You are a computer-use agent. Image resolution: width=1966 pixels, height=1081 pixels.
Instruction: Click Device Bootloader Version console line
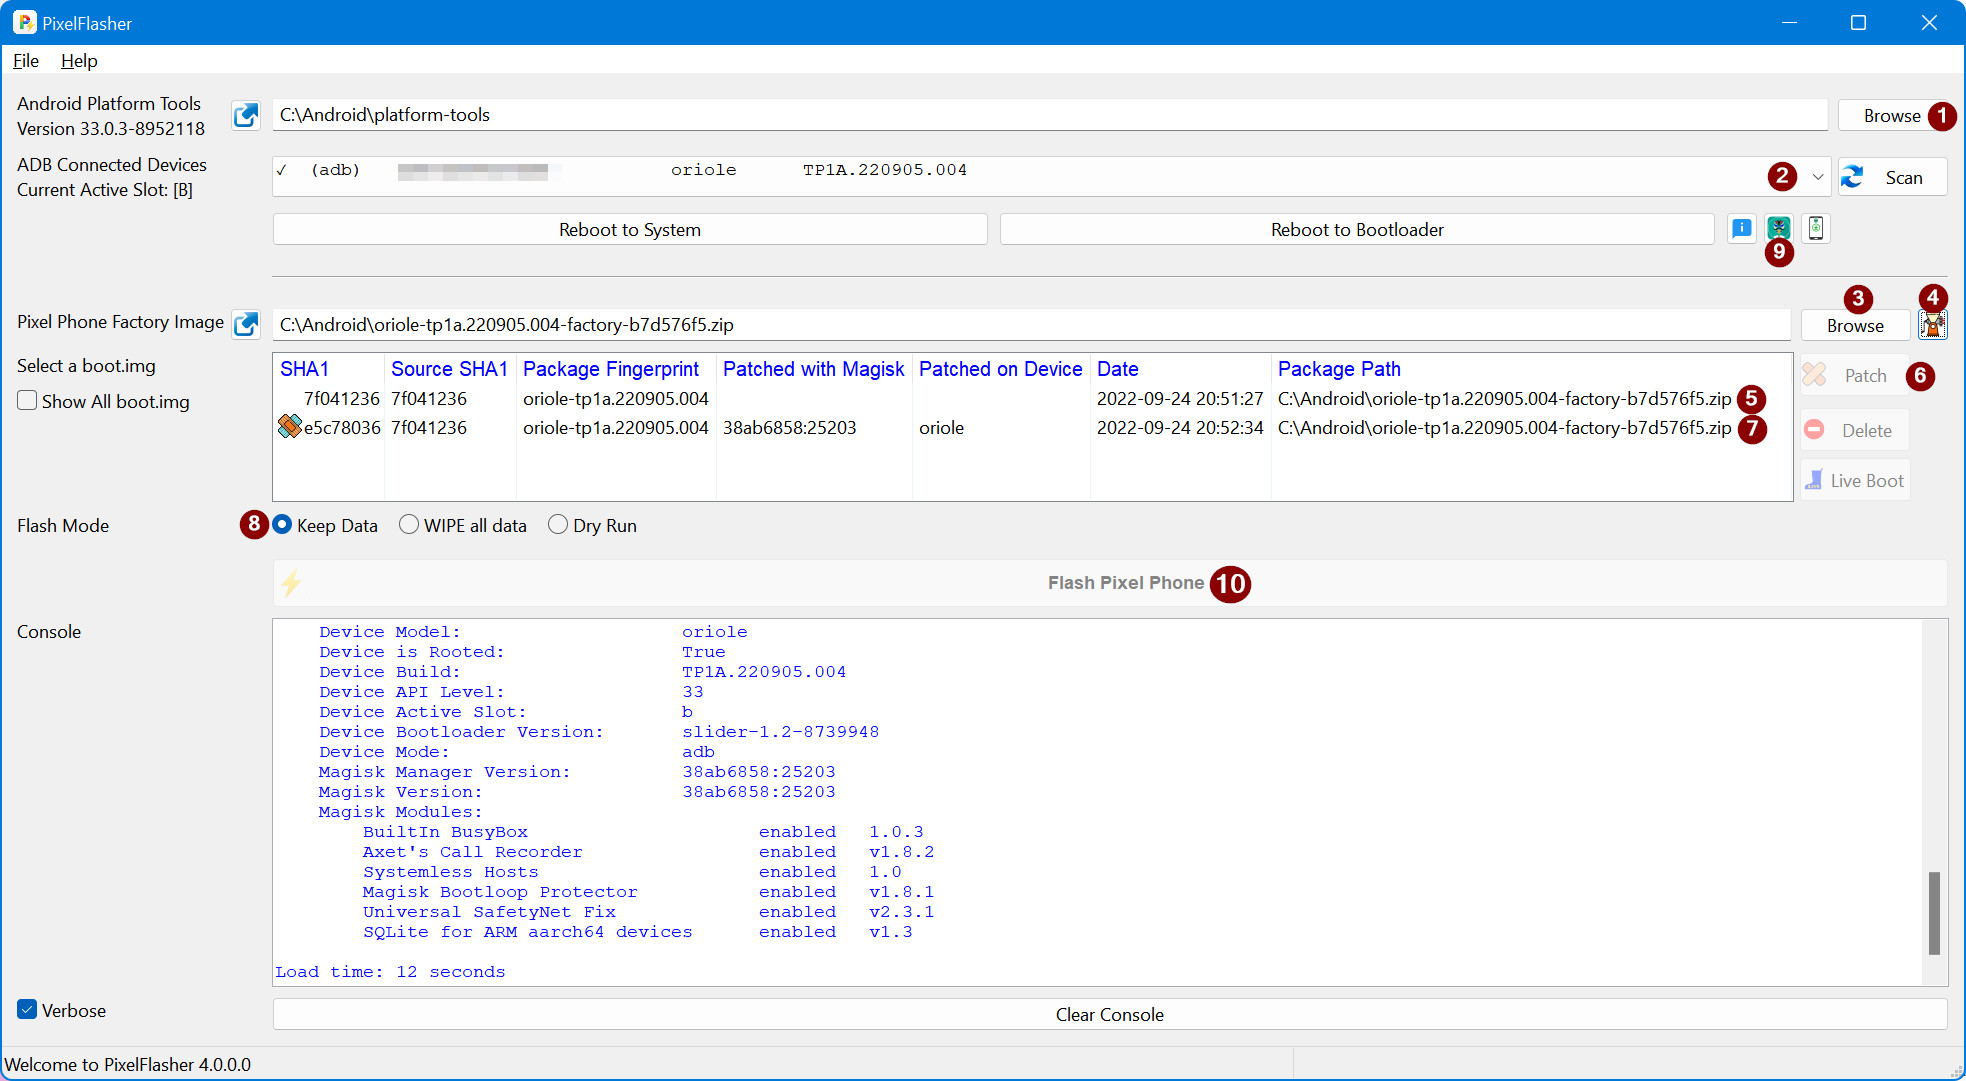(599, 732)
